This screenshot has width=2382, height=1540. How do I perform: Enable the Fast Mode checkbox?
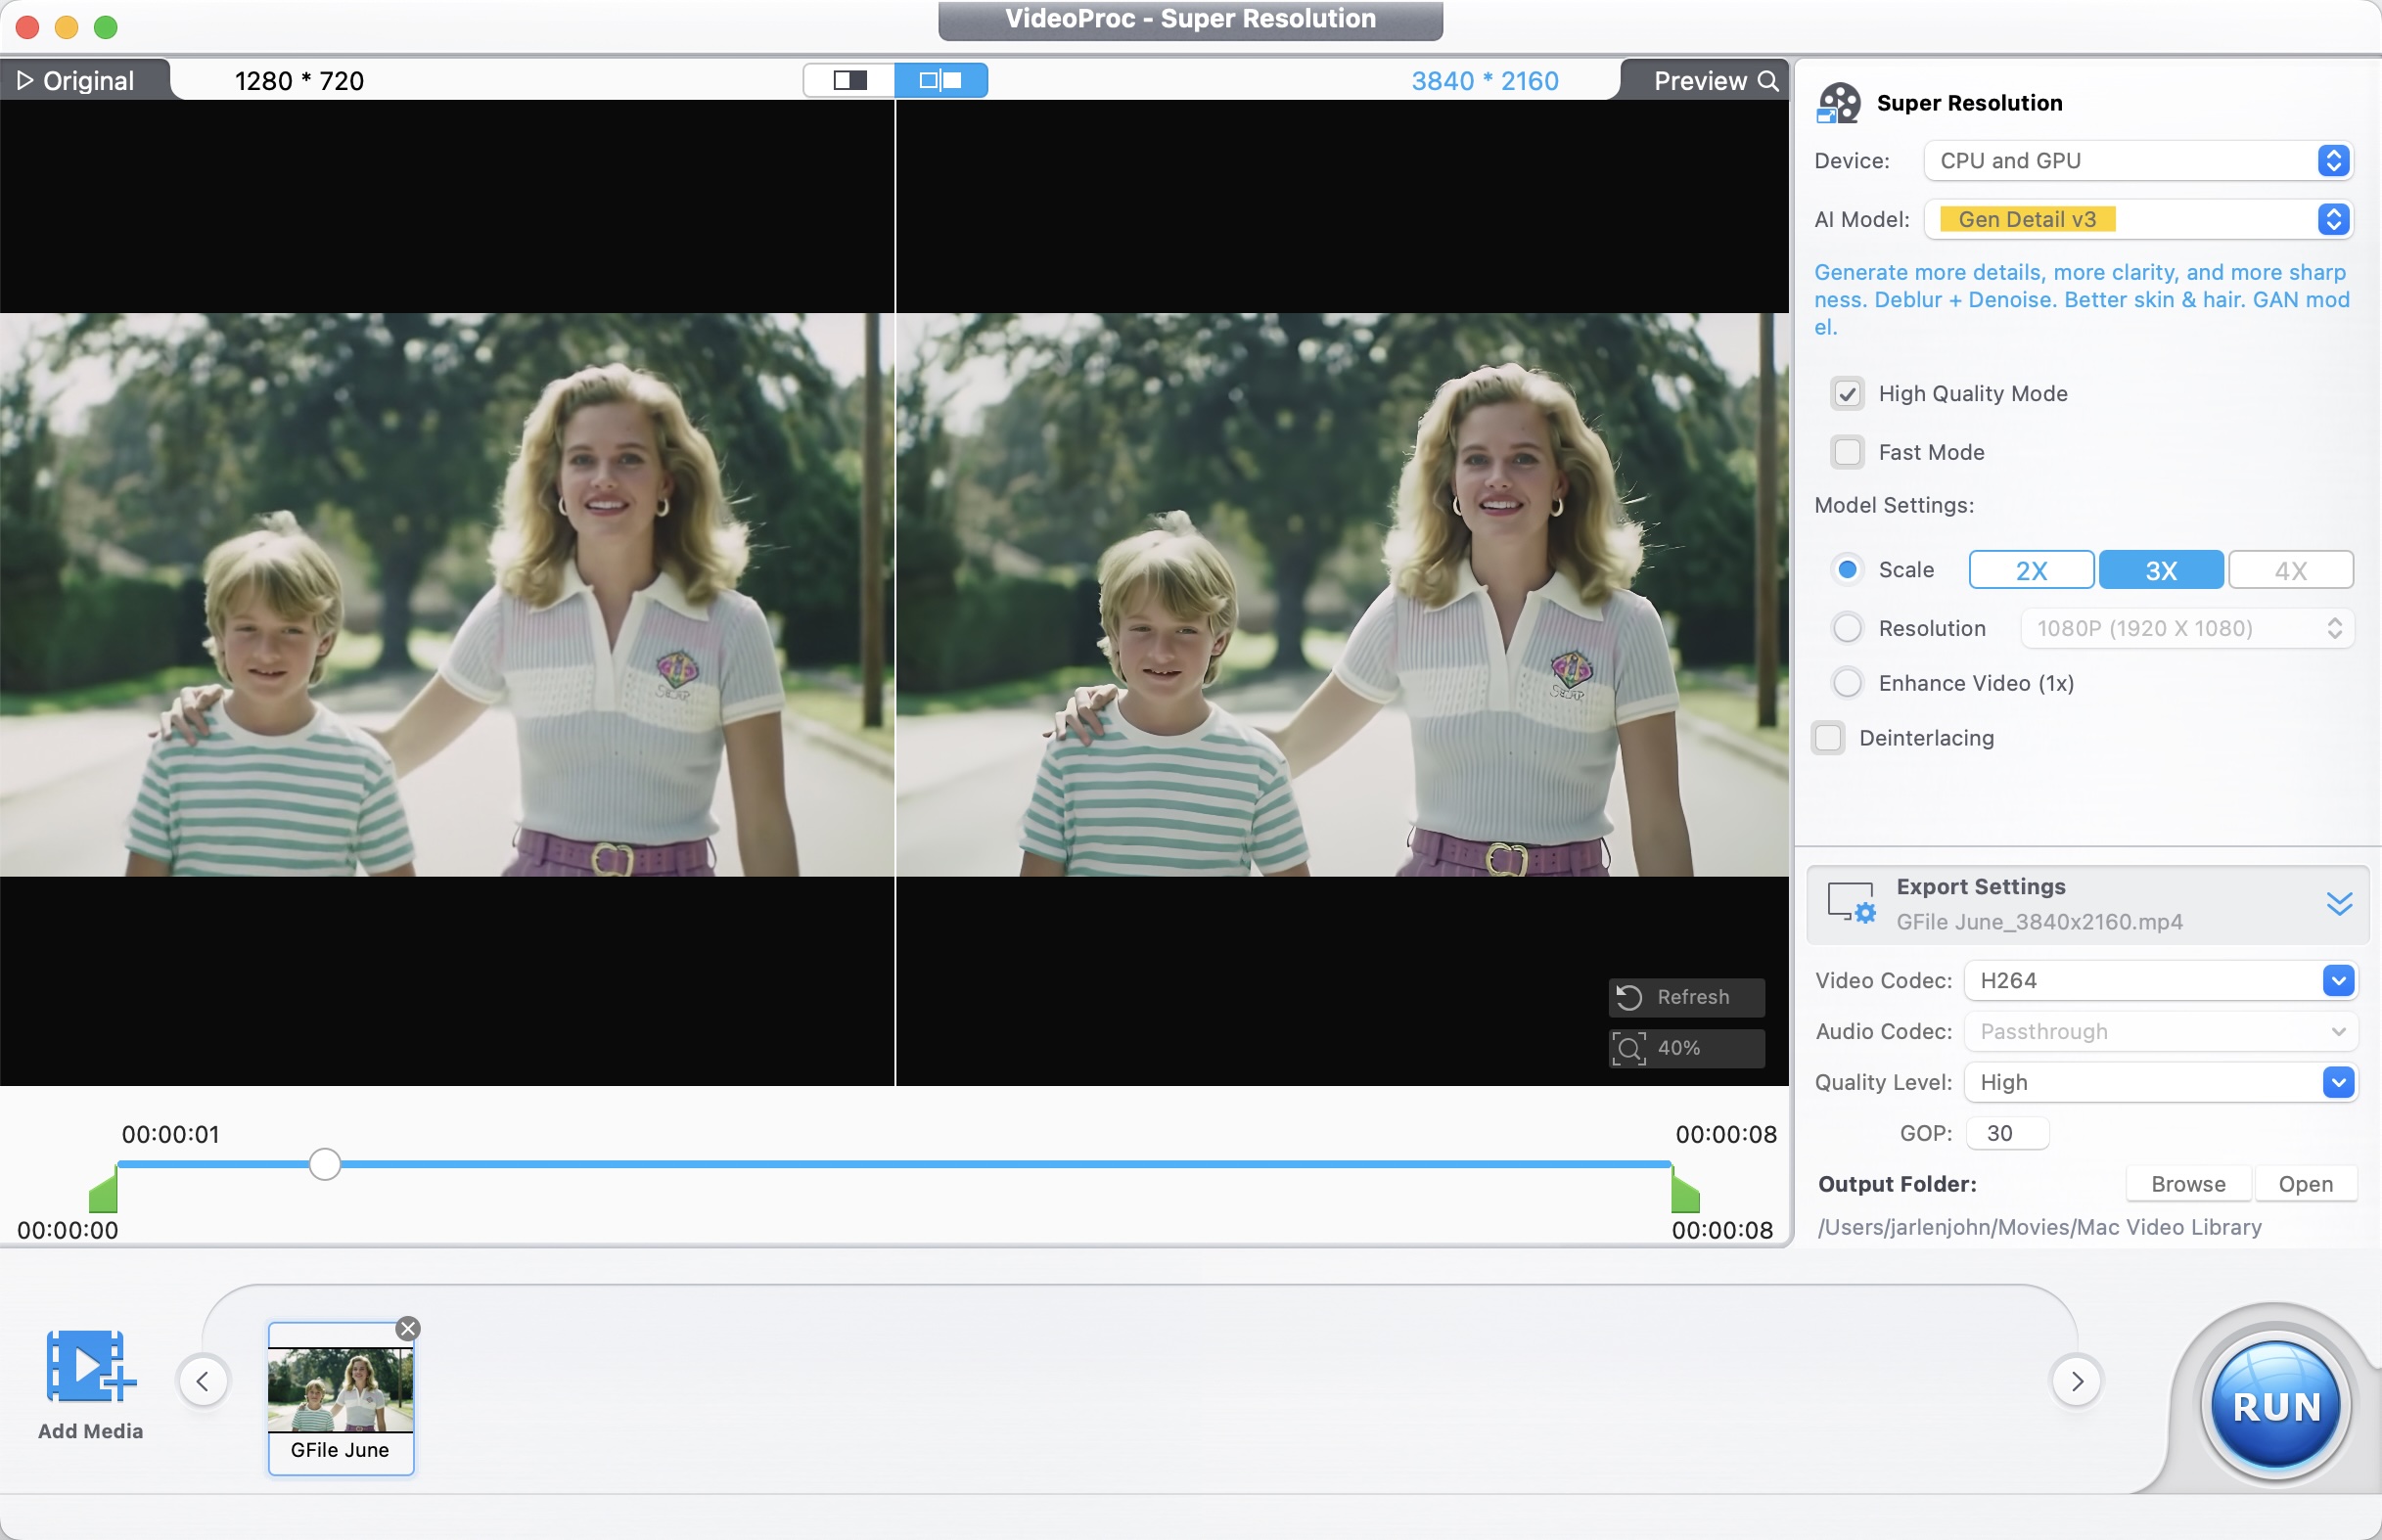1847,452
